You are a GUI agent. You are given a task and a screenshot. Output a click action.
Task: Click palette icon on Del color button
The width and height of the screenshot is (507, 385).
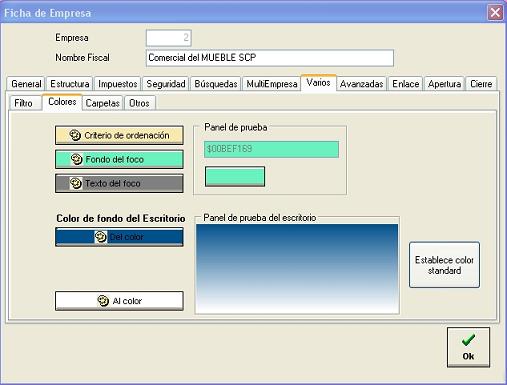point(100,237)
